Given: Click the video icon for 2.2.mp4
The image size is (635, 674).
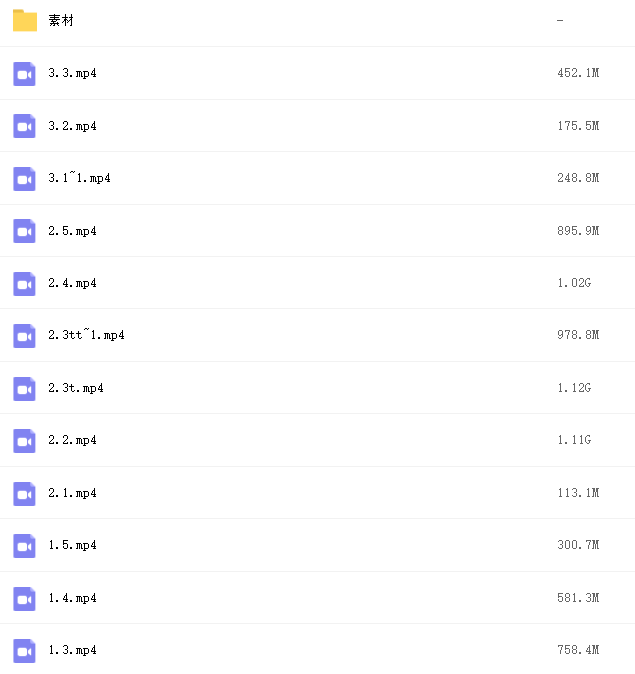Looking at the screenshot, I should 24,441.
